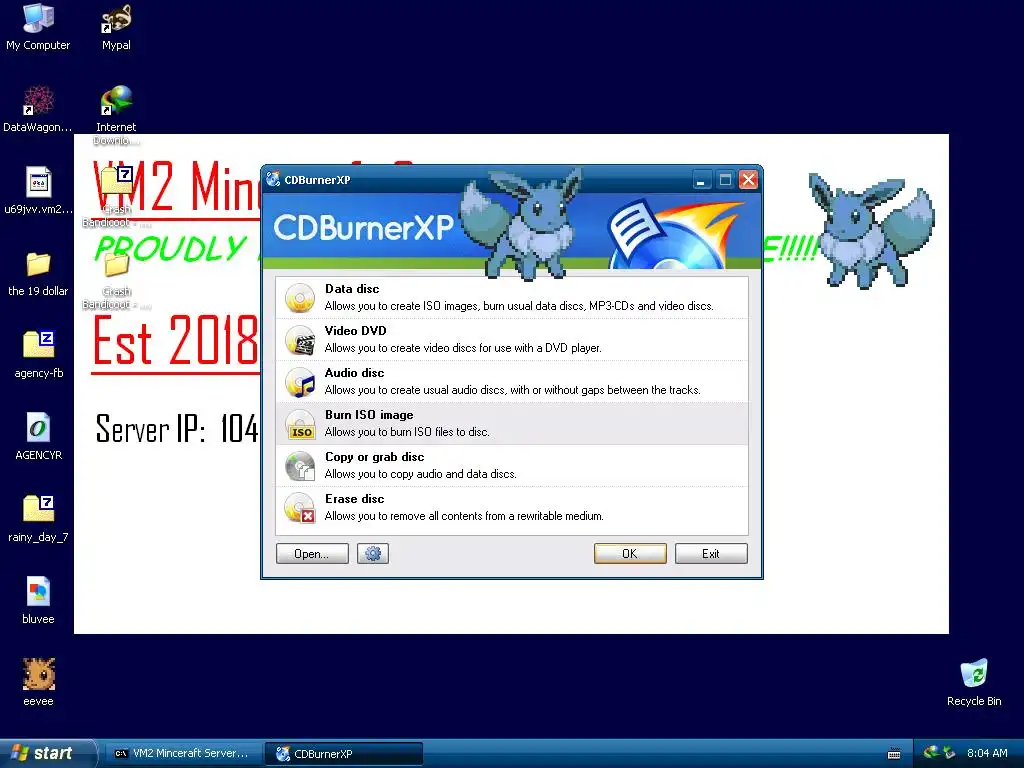Click CDBurnerXP taskbar button
The height and width of the screenshot is (768, 1024).
(x=344, y=754)
